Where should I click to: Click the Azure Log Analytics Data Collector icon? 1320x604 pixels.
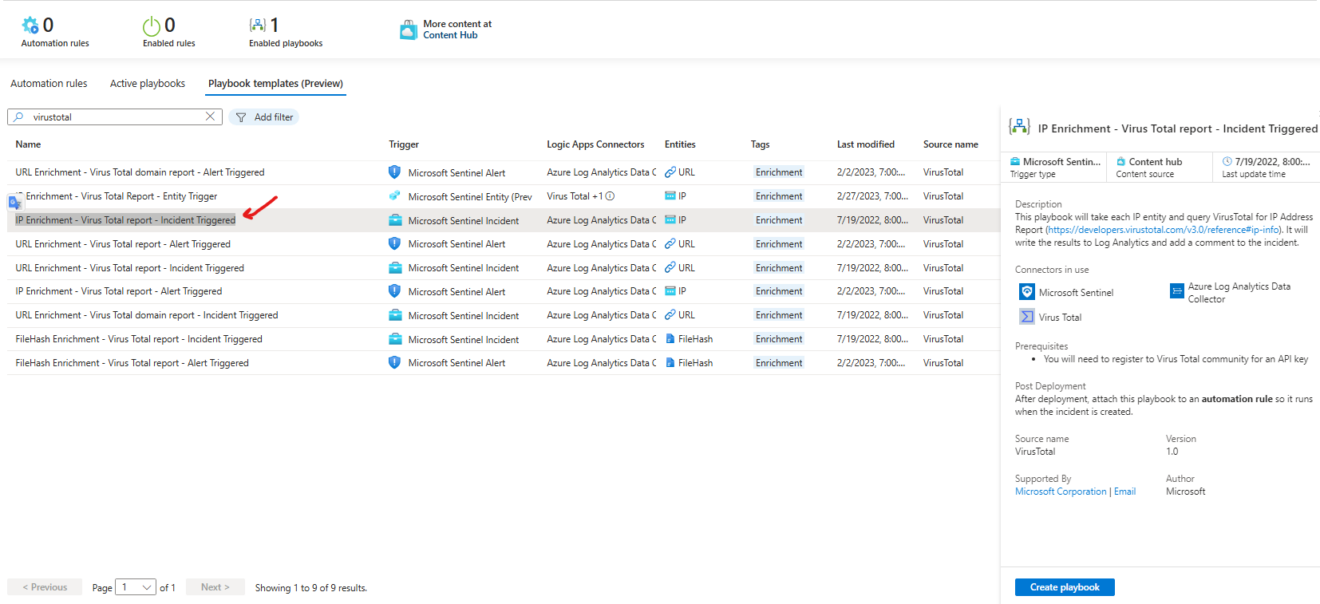(x=1178, y=291)
